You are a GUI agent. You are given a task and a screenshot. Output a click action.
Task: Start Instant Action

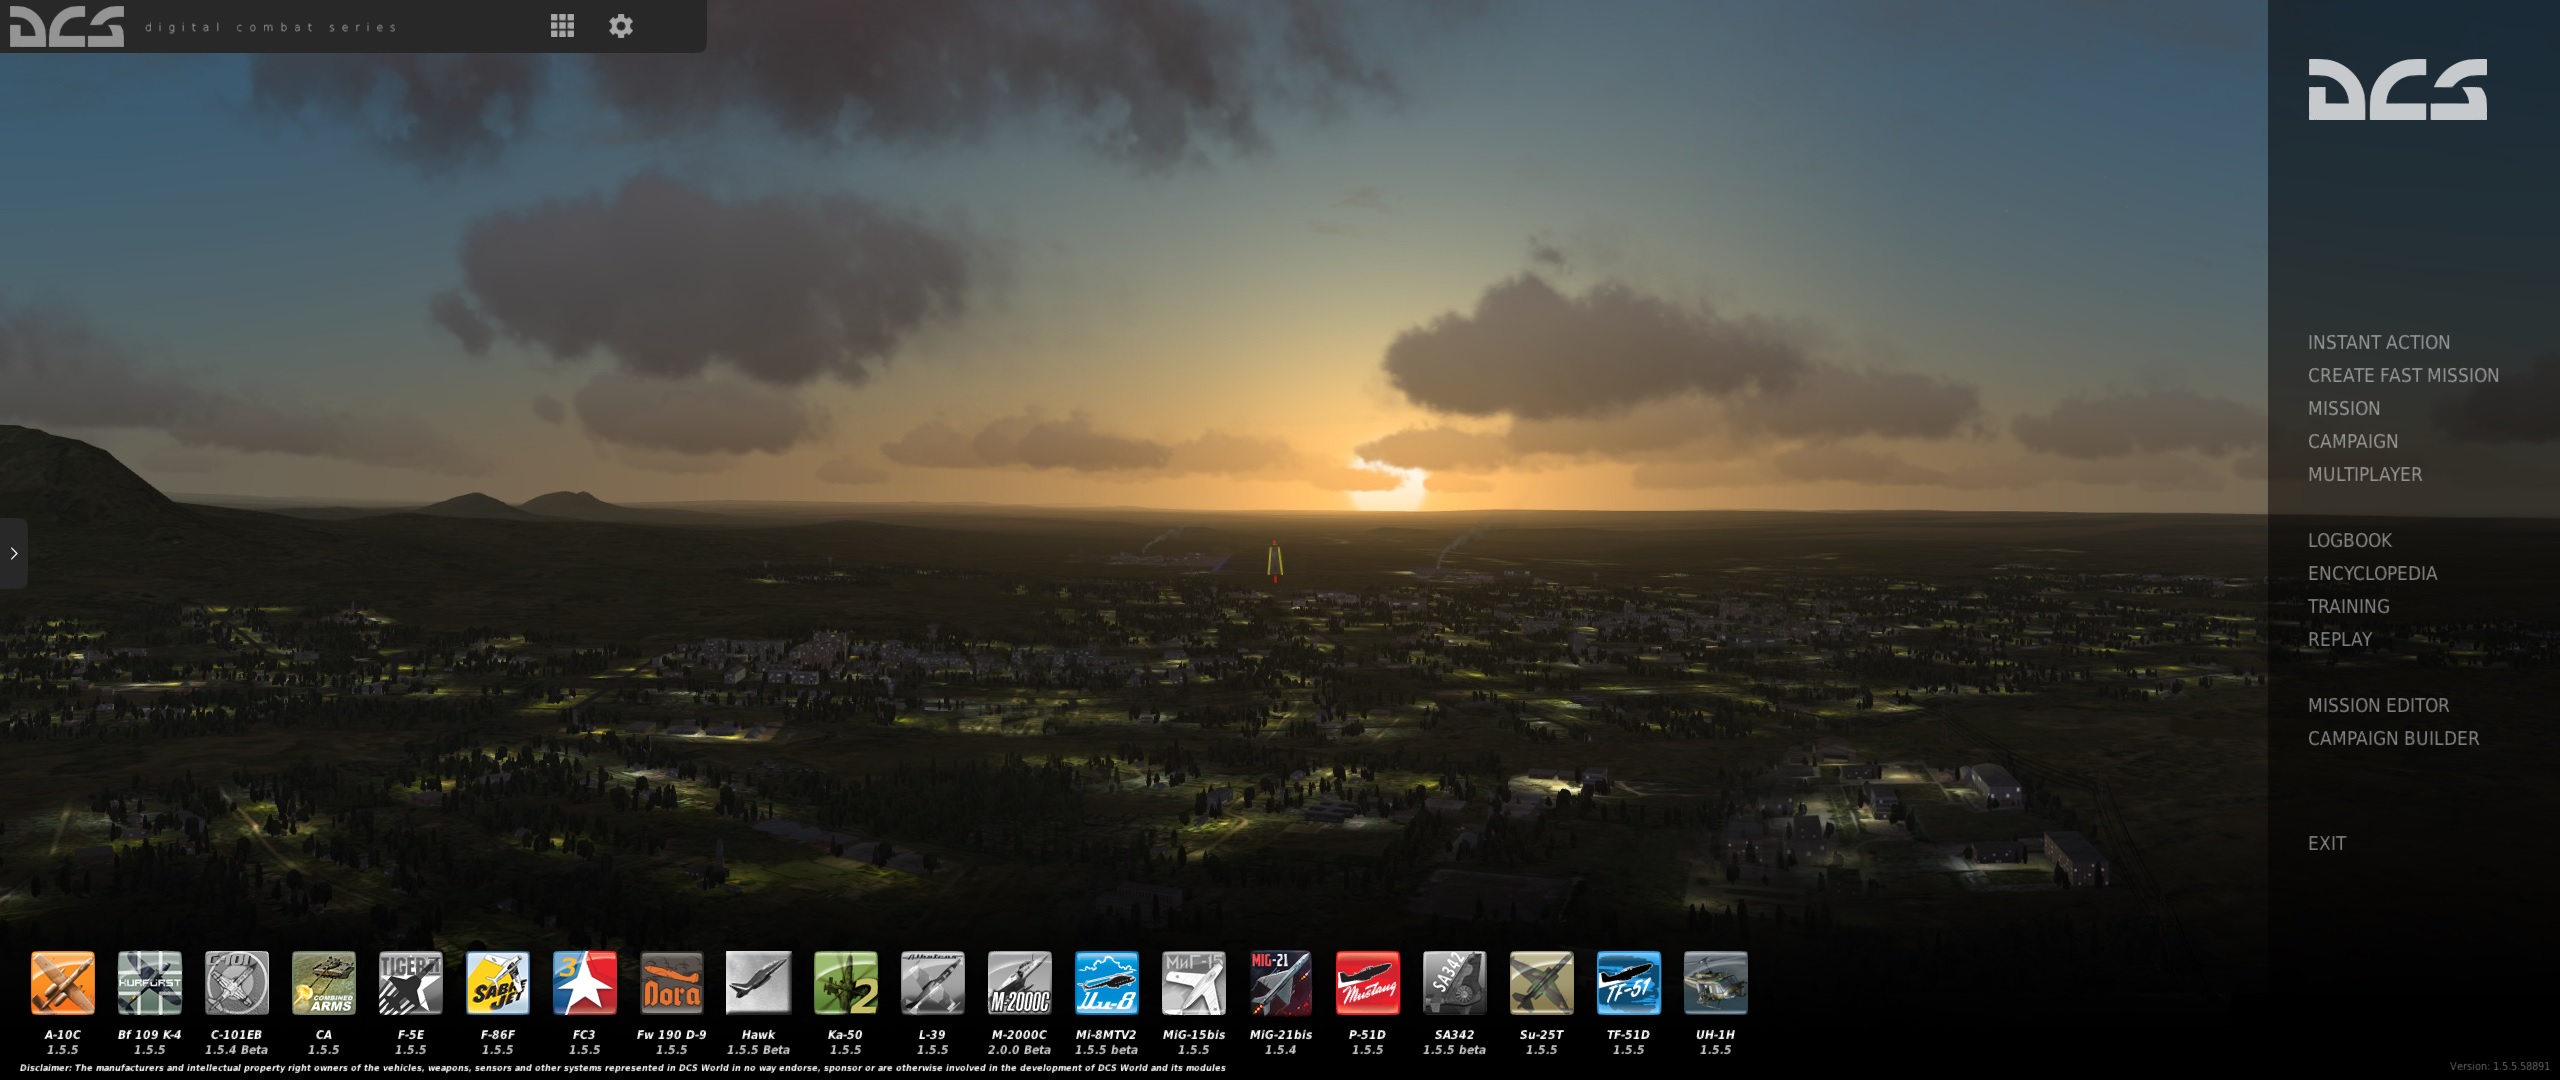click(2379, 342)
